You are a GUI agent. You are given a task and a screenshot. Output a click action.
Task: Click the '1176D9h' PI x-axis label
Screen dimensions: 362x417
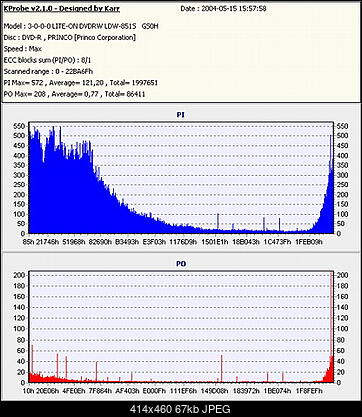pyautogui.click(x=183, y=242)
